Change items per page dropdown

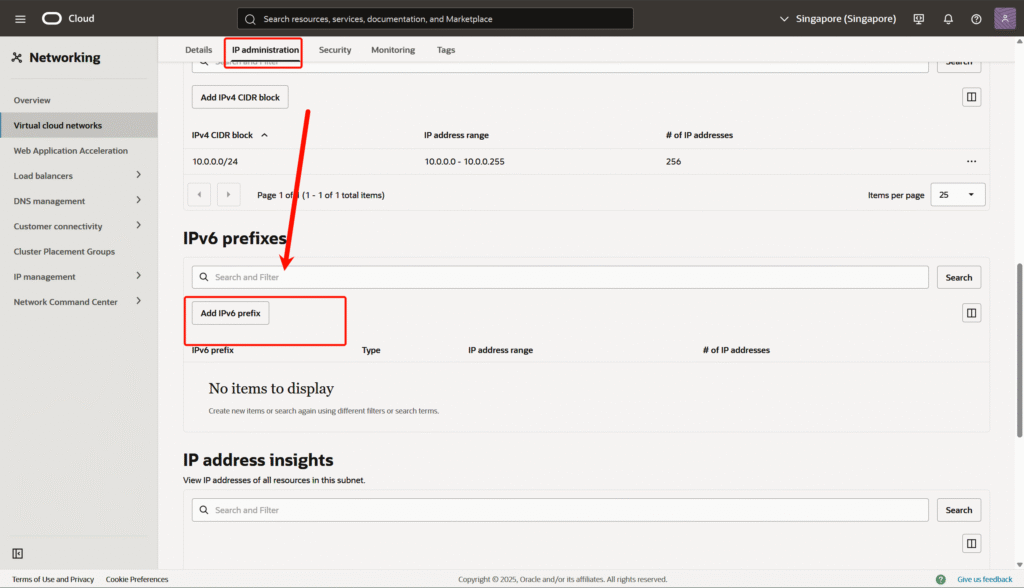pos(957,195)
